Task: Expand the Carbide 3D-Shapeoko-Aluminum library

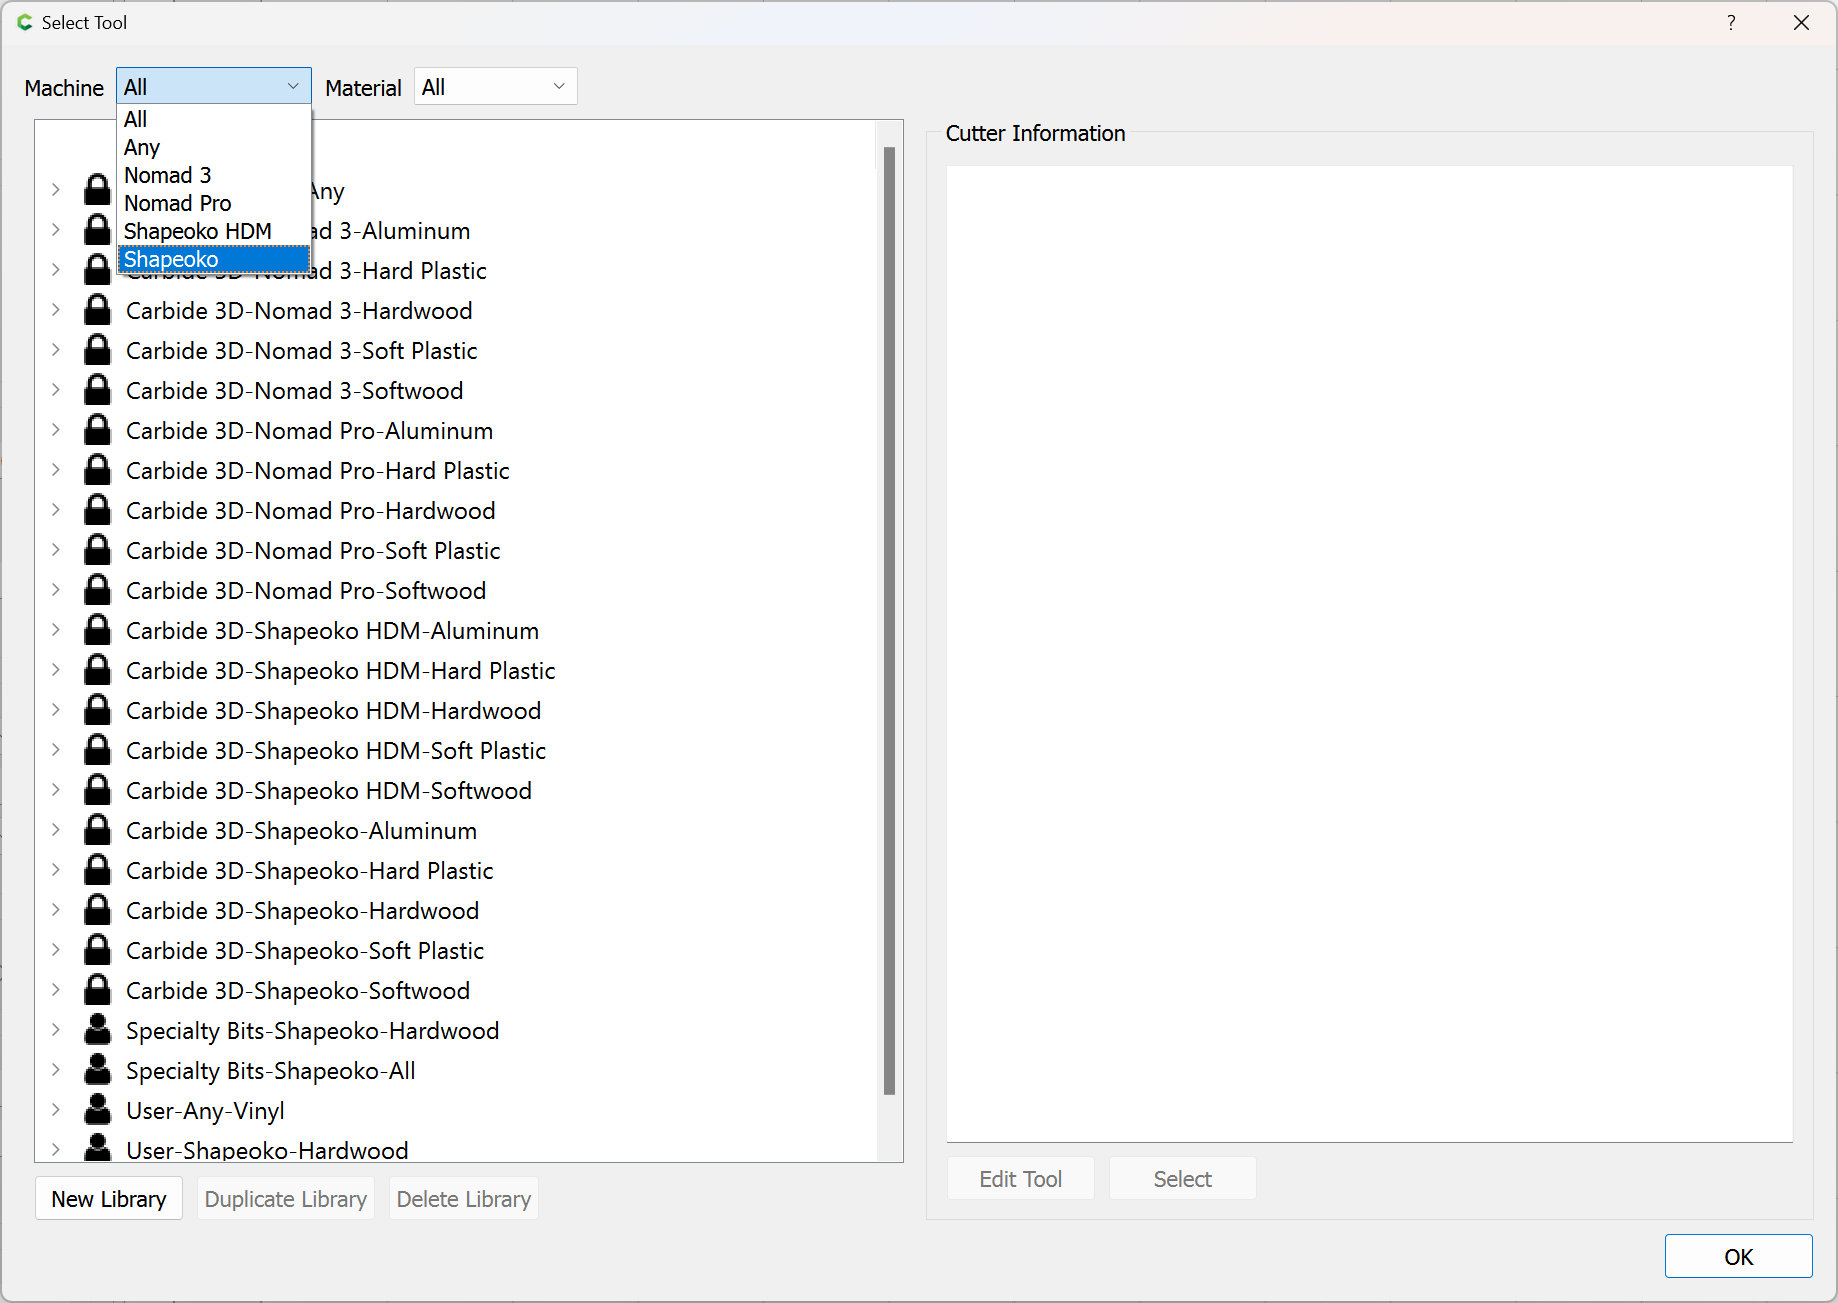Action: 56,830
